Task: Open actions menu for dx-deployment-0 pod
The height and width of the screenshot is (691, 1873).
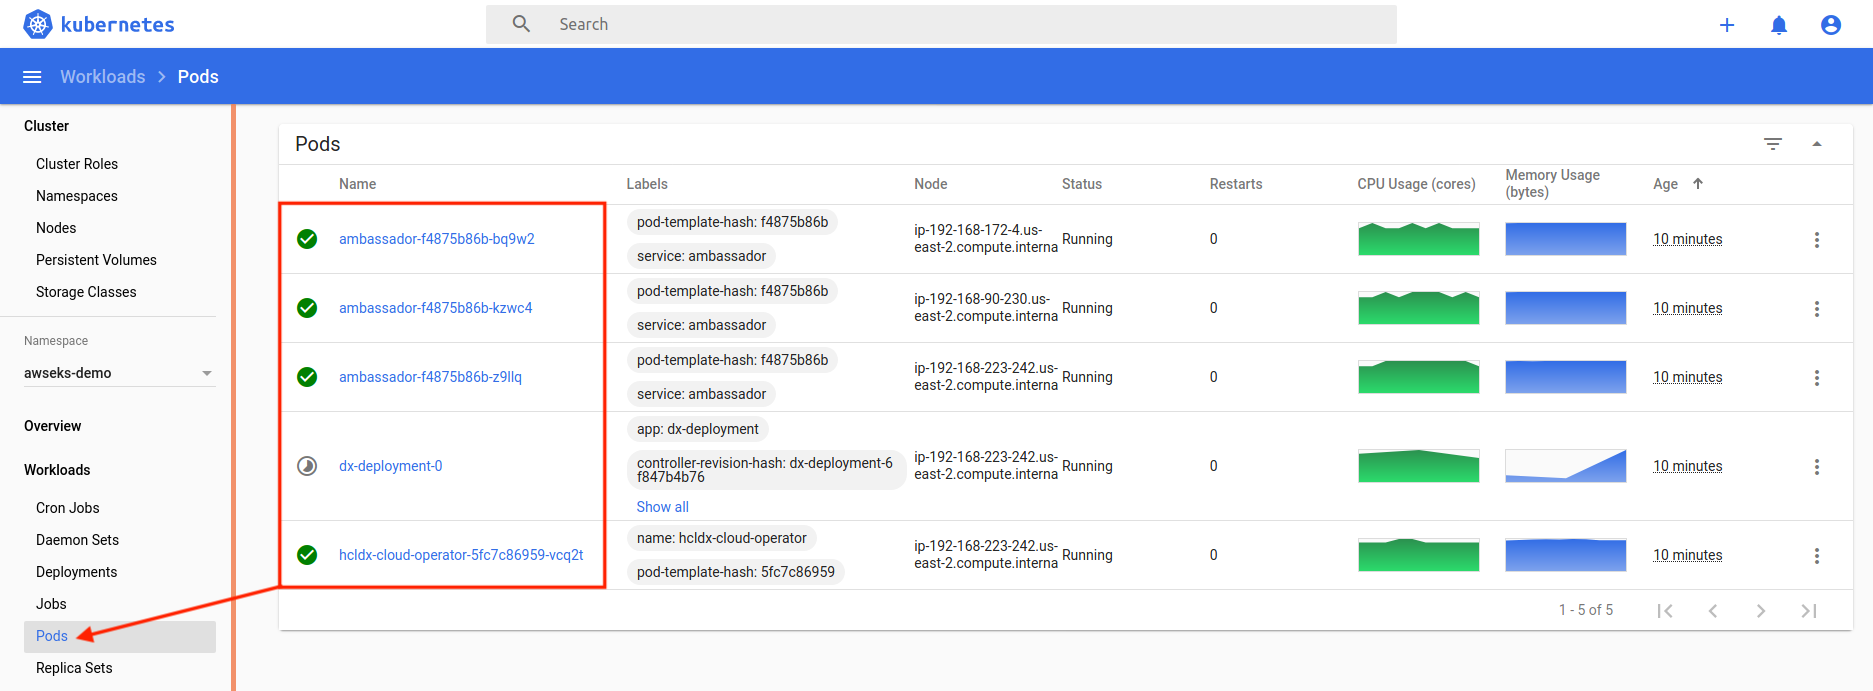Action: 1817,467
